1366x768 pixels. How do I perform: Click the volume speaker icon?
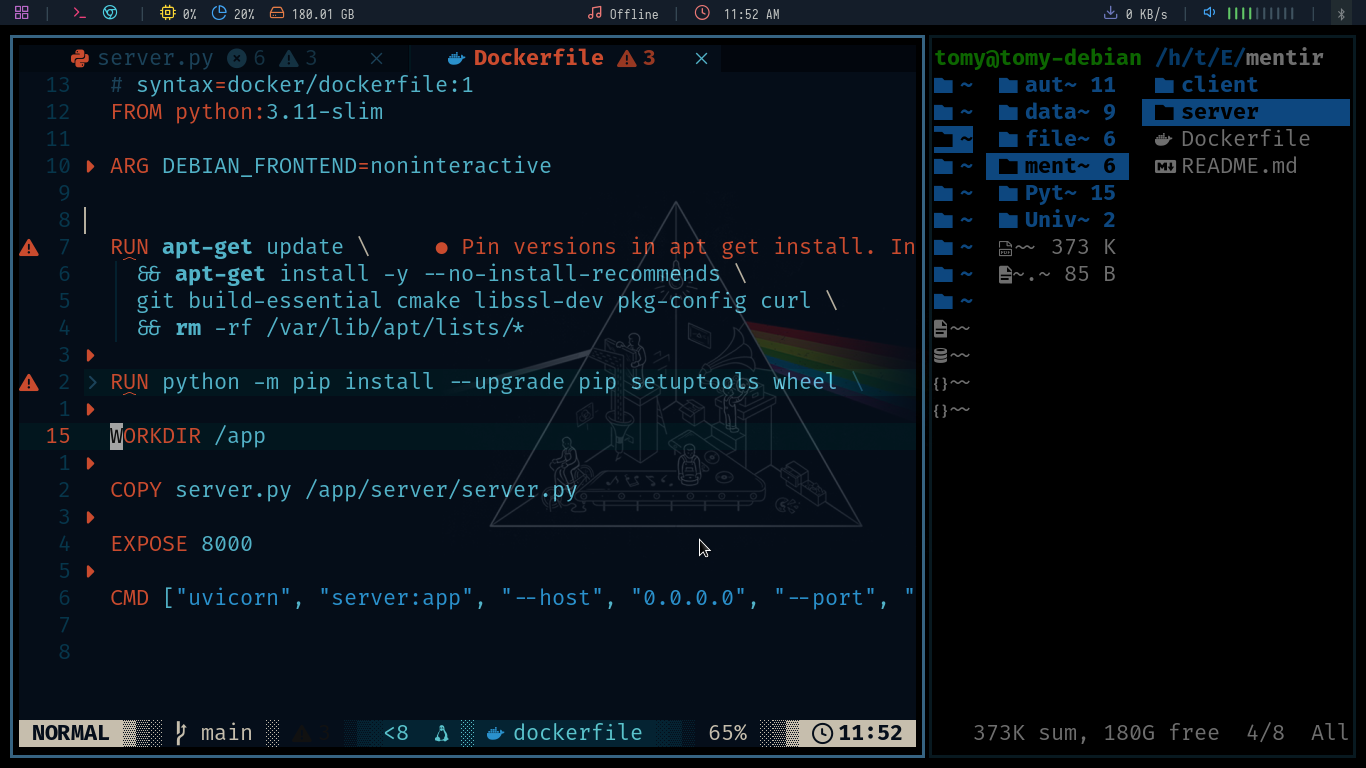click(1209, 13)
